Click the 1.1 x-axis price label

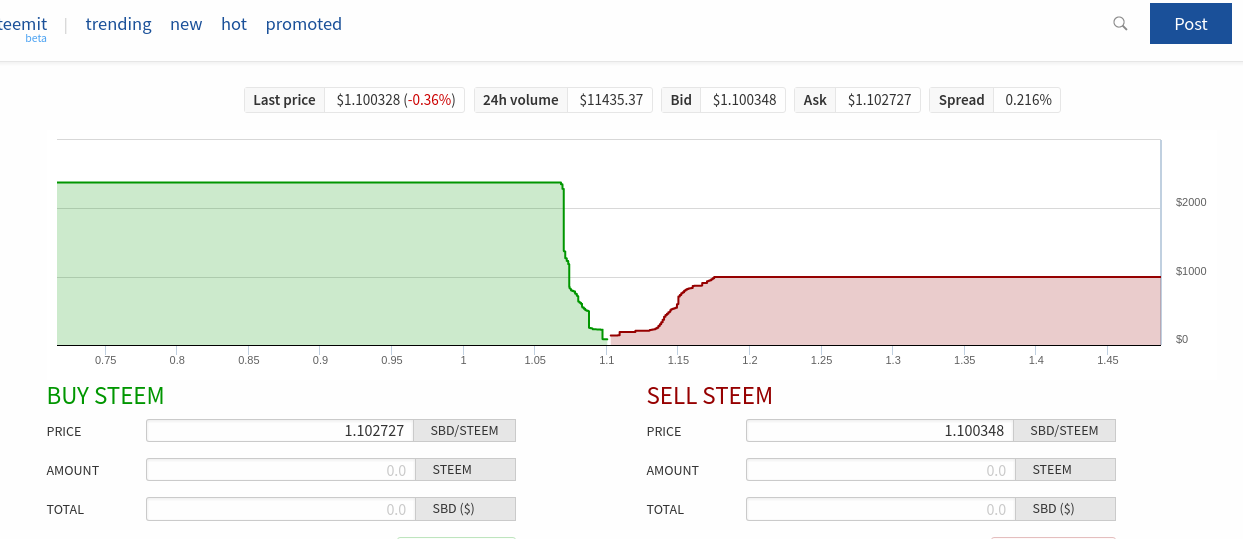tap(606, 359)
